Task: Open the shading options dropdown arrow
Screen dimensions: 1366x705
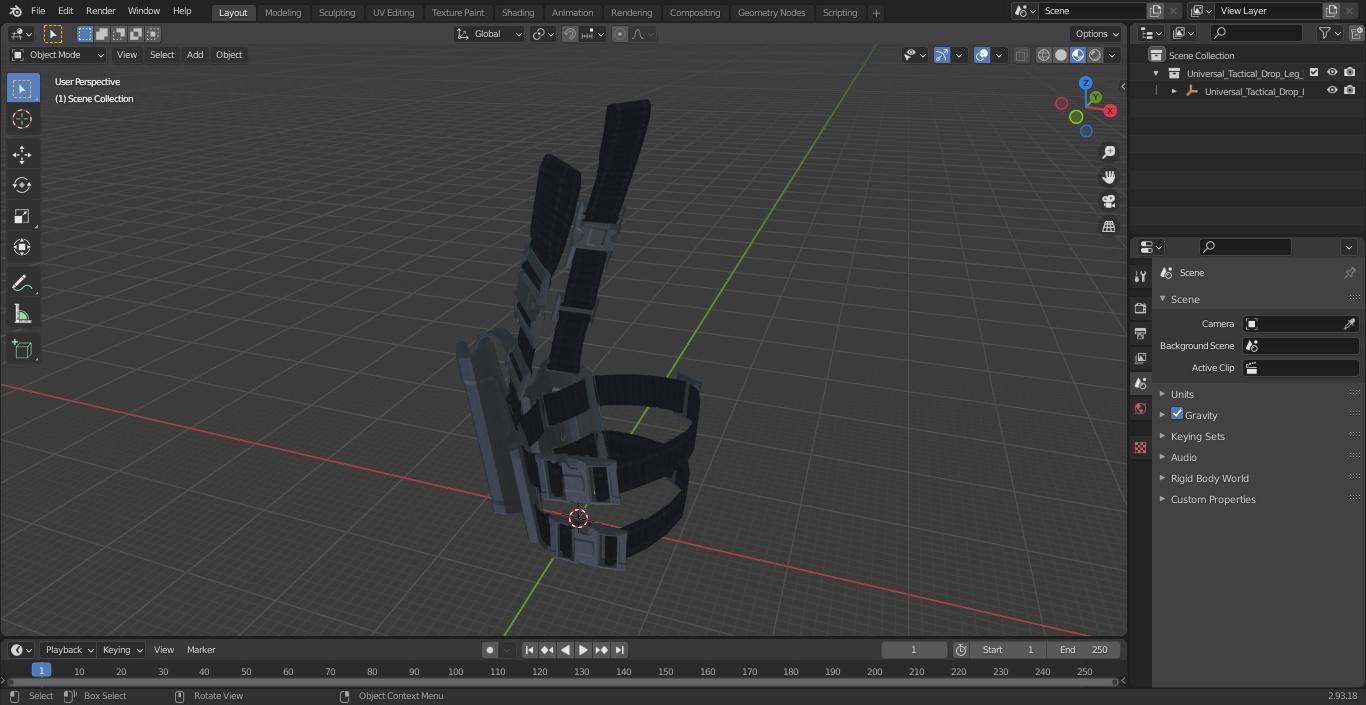Action: pos(1113,55)
